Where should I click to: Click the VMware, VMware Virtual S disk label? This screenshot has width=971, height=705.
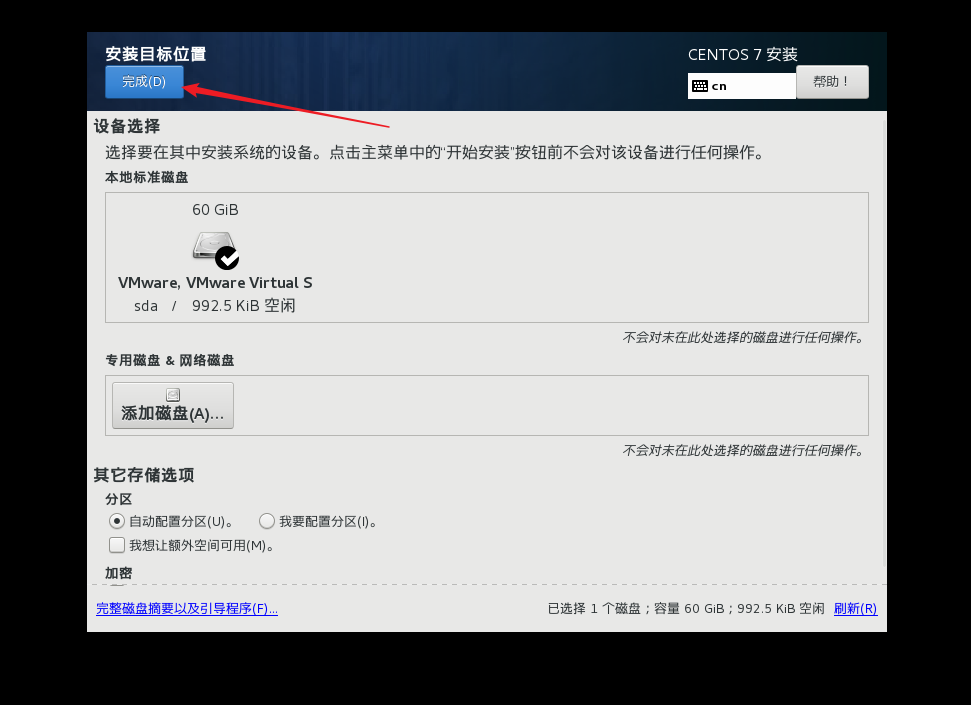pos(215,282)
